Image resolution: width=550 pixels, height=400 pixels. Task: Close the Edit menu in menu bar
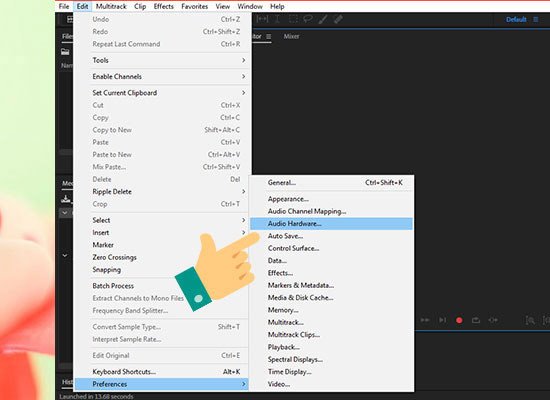pos(82,6)
